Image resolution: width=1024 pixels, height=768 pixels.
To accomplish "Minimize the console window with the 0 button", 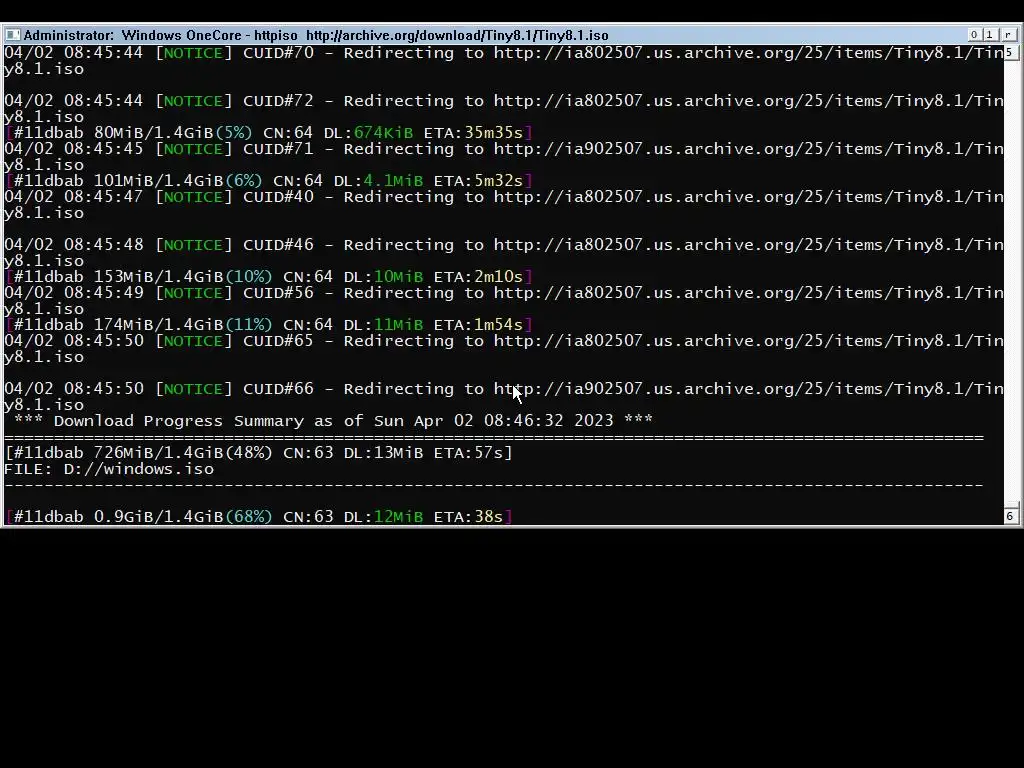I will point(974,35).
